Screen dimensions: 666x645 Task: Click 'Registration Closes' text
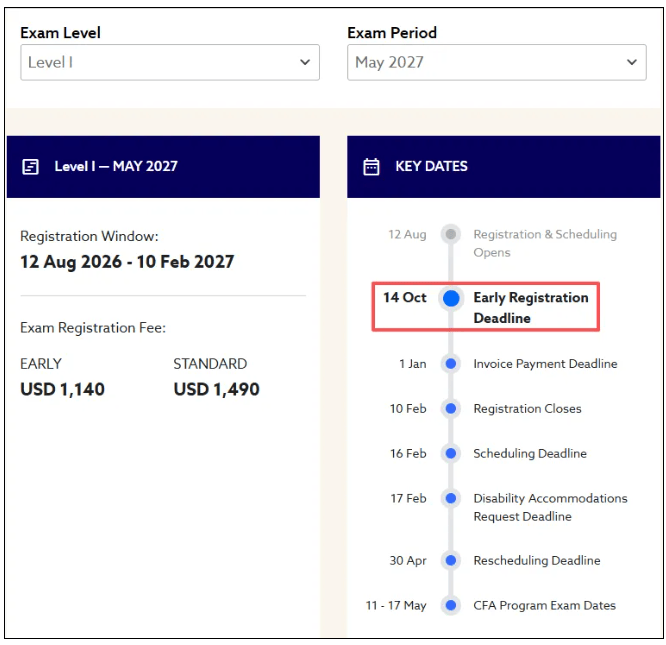coord(527,408)
